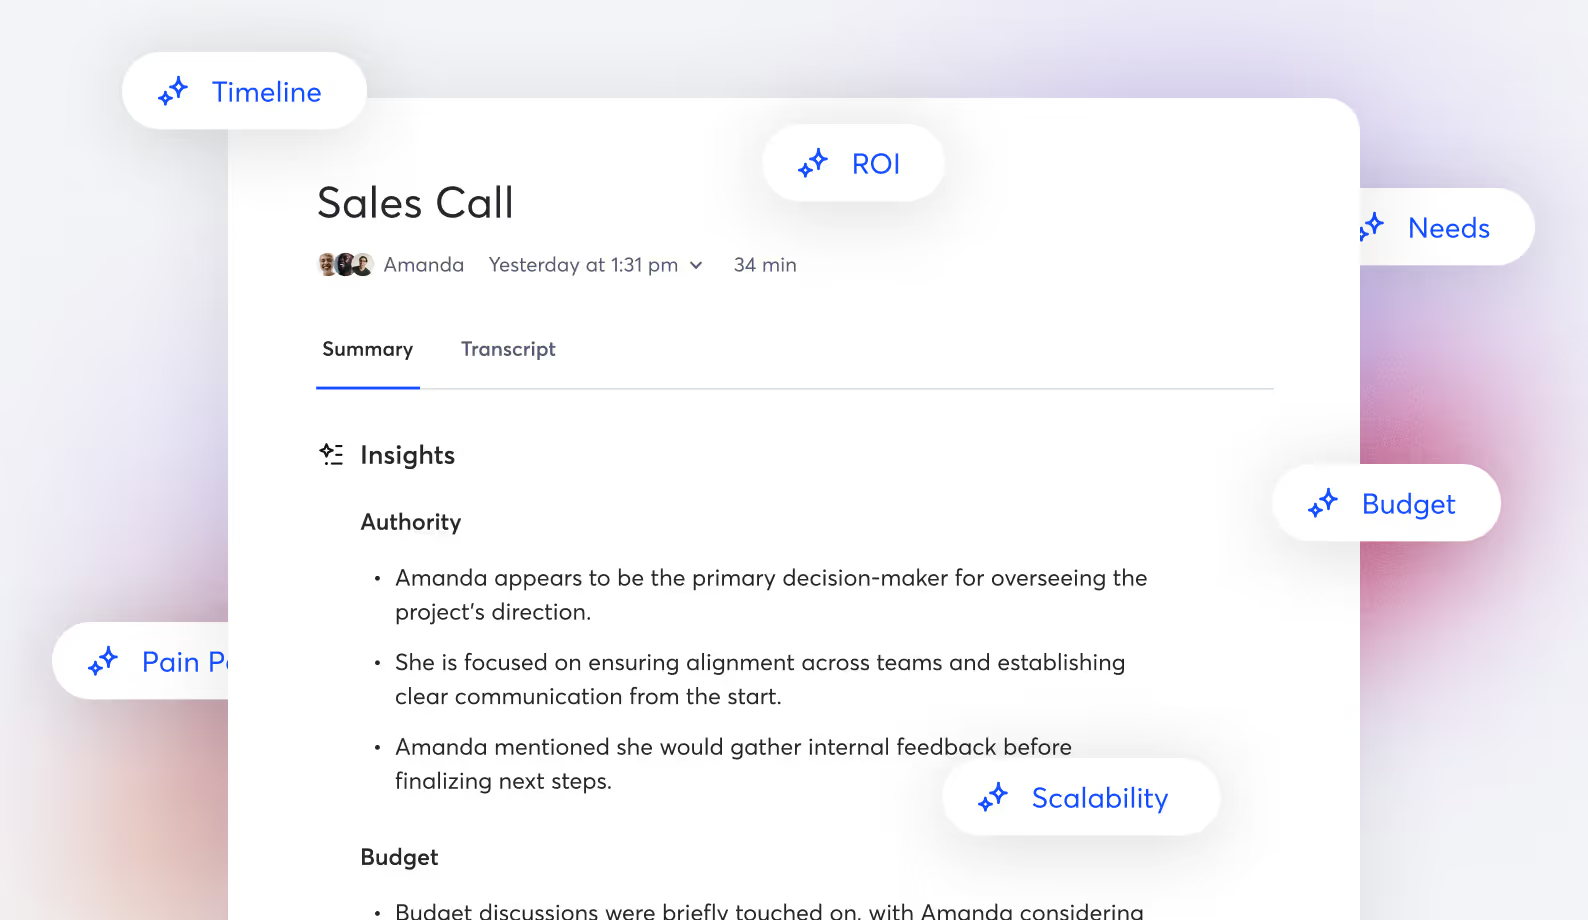This screenshot has width=1588, height=920.
Task: Click the participant avatars next to Amanda
Action: 345,265
